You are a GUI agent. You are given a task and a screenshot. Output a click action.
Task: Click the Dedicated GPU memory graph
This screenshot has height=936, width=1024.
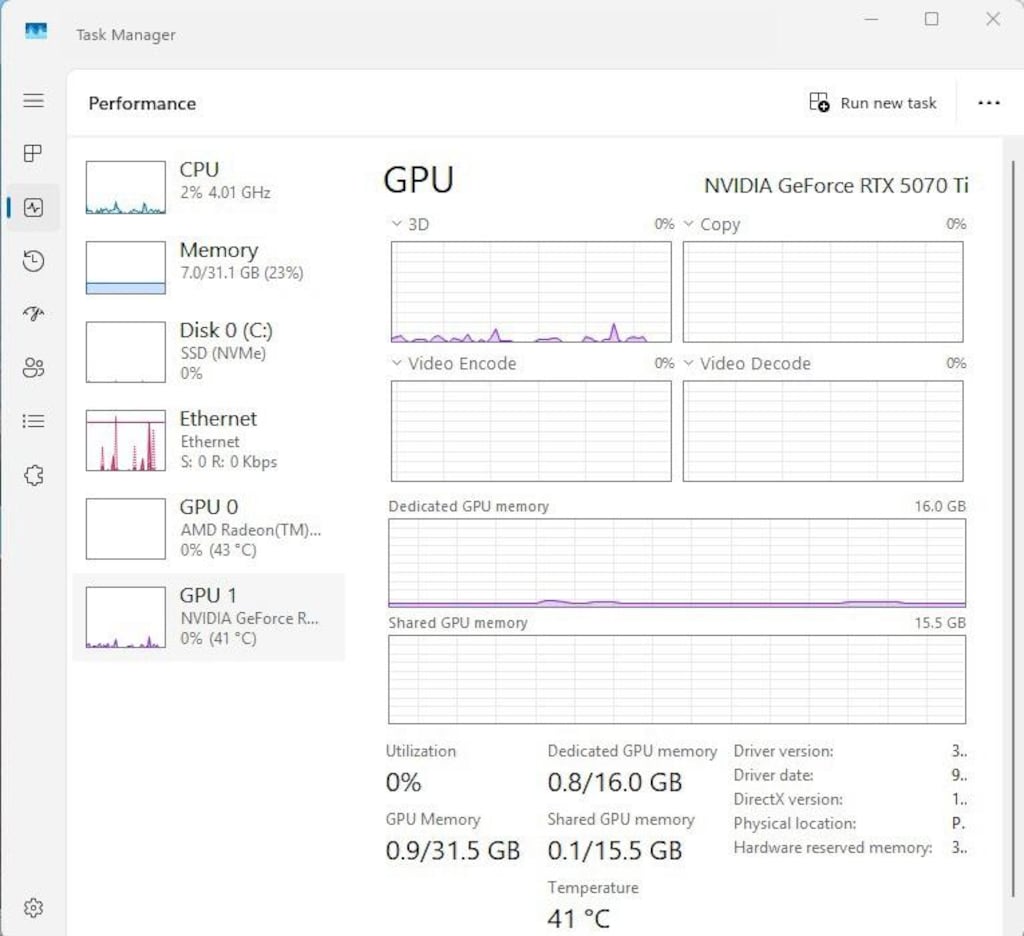tap(677, 563)
